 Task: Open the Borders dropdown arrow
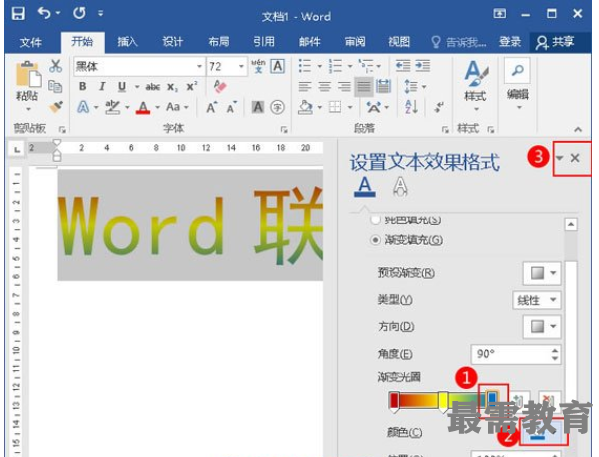[350, 107]
